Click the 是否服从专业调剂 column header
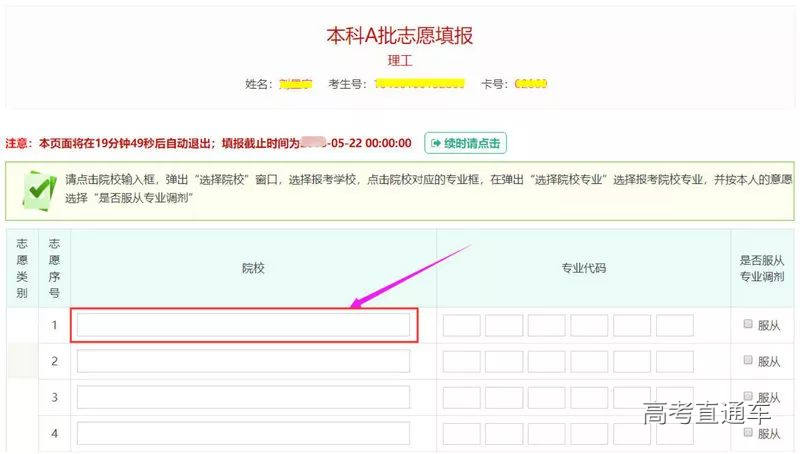 [x=763, y=268]
